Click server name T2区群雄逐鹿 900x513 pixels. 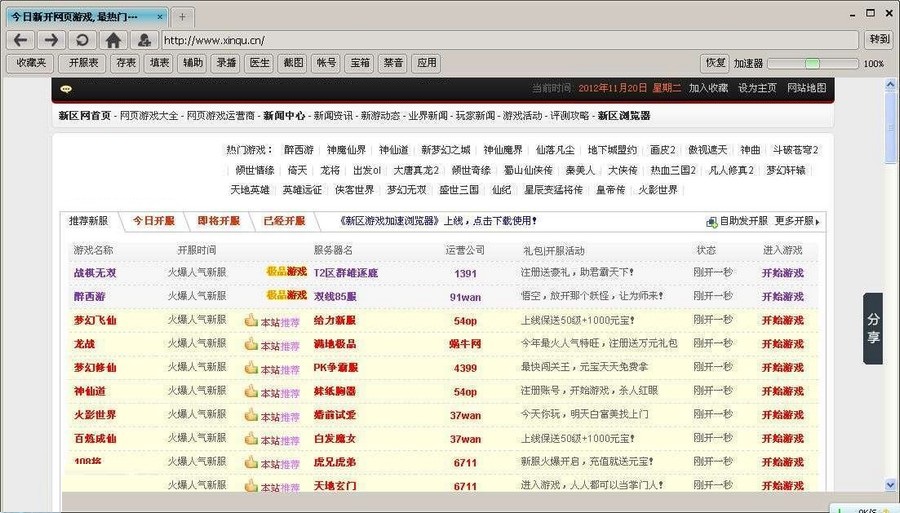tap(346, 273)
